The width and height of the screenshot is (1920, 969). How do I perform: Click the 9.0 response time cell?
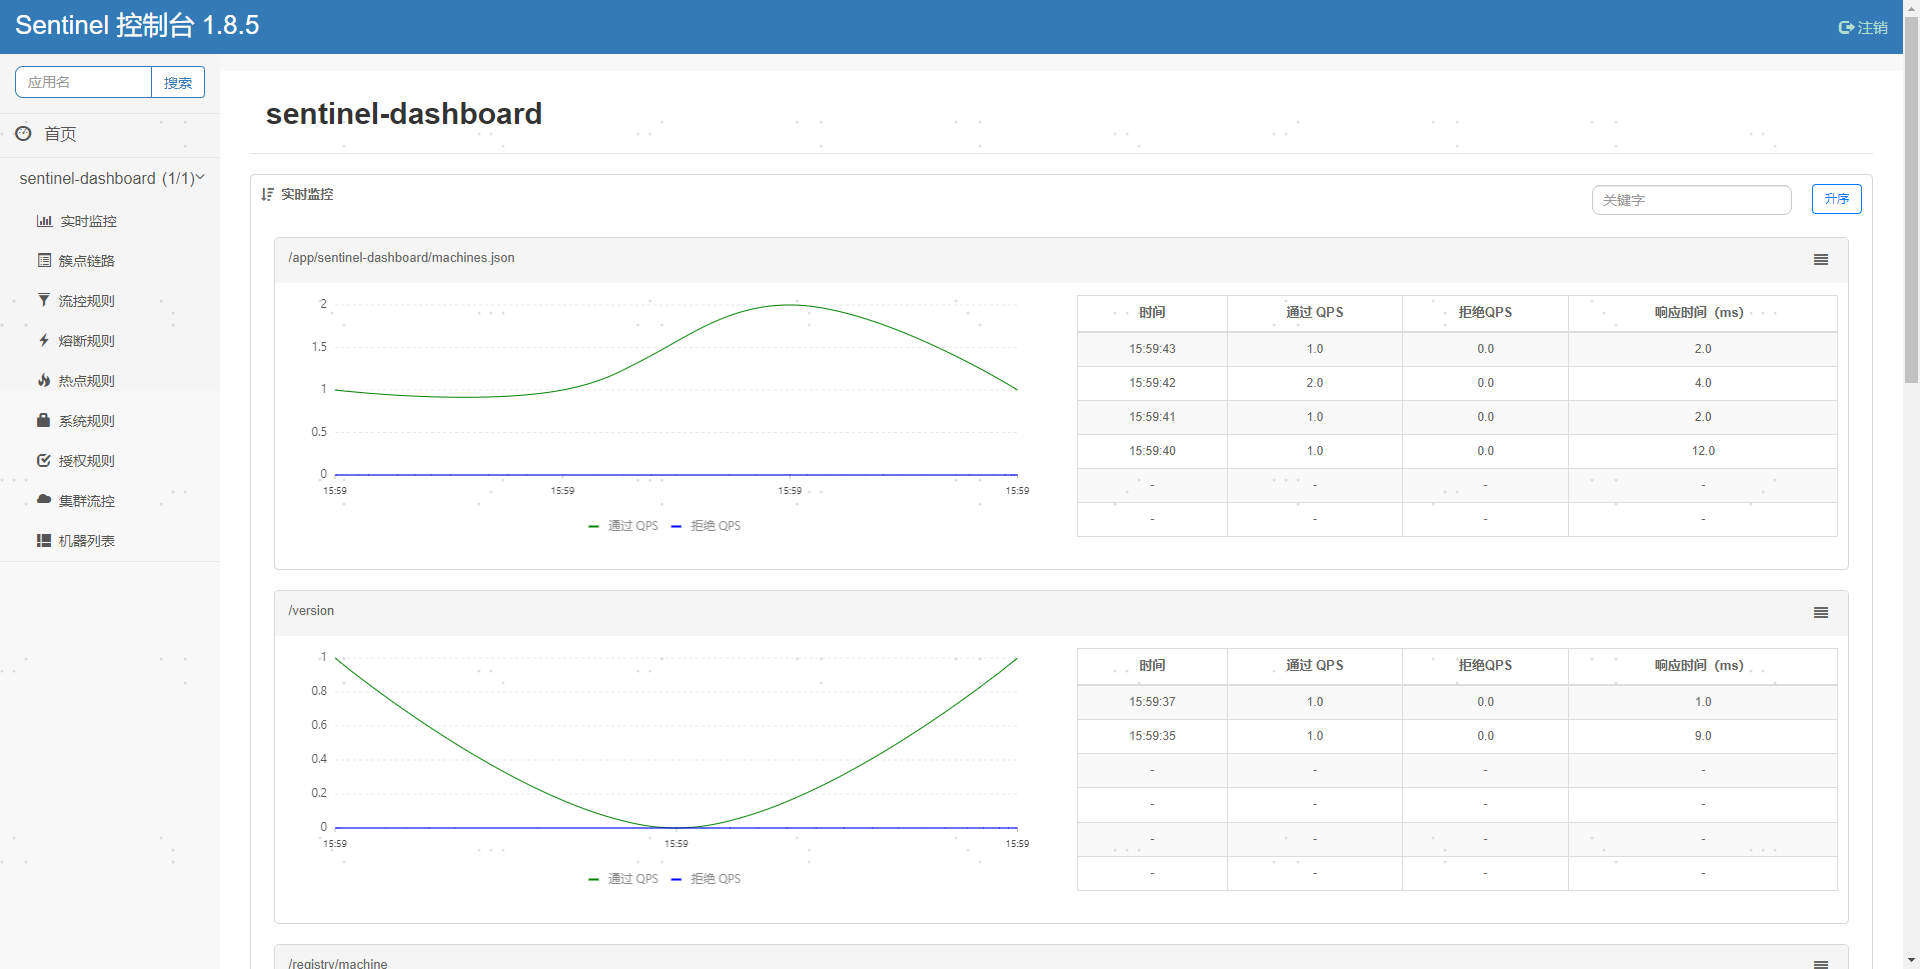(x=1703, y=736)
